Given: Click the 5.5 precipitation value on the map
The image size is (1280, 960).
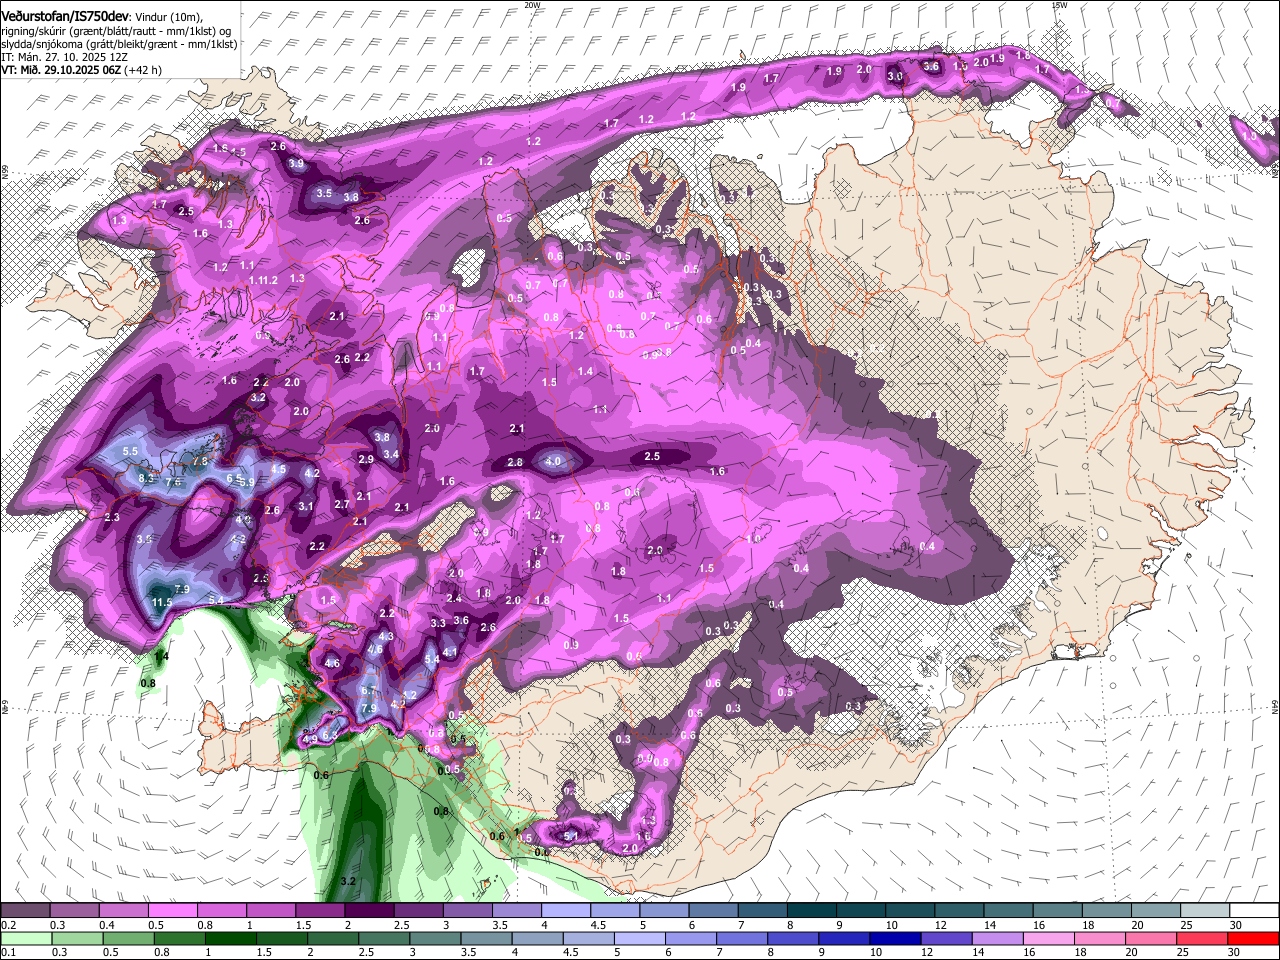Looking at the screenshot, I should pyautogui.click(x=130, y=451).
